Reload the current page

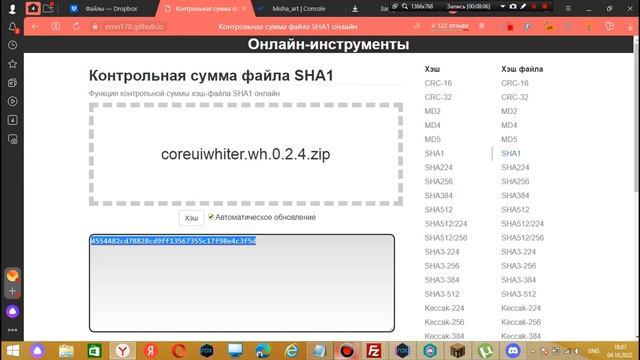(x=76, y=27)
